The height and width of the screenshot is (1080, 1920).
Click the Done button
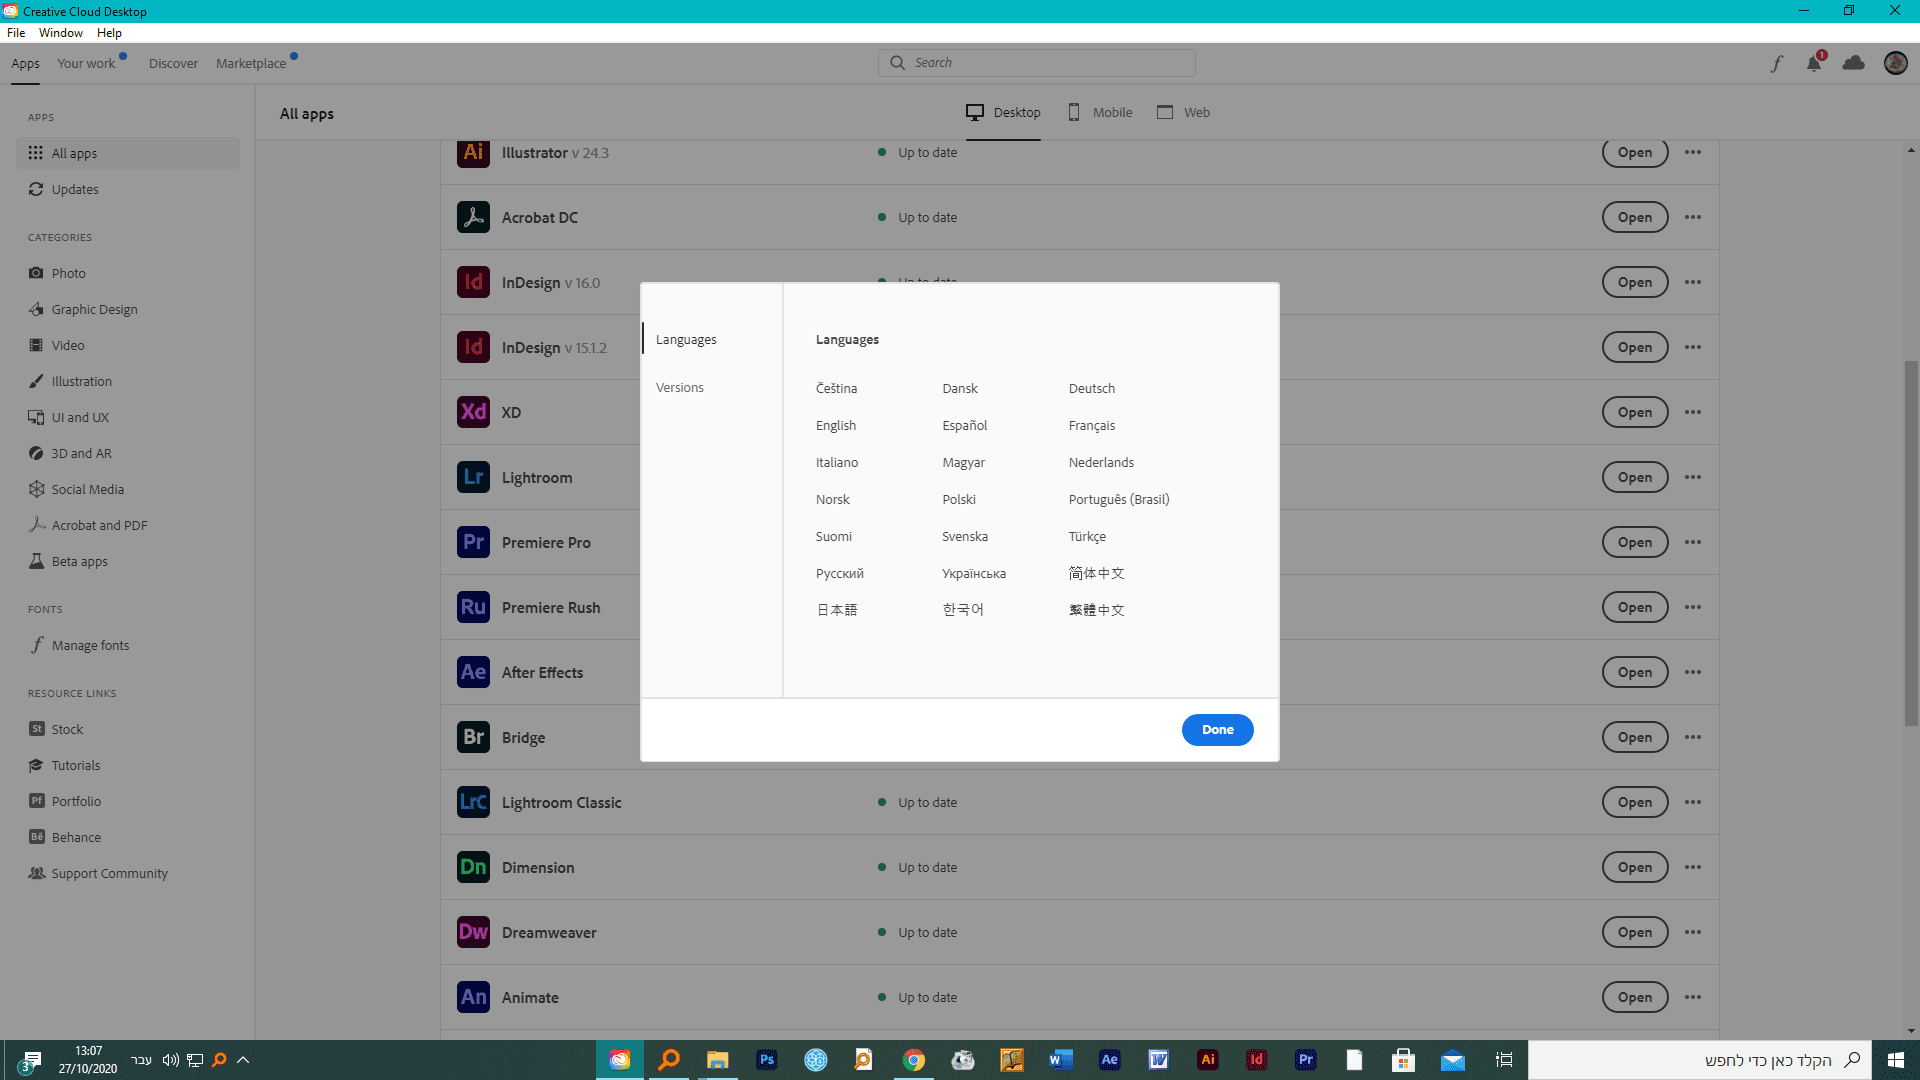tap(1217, 729)
